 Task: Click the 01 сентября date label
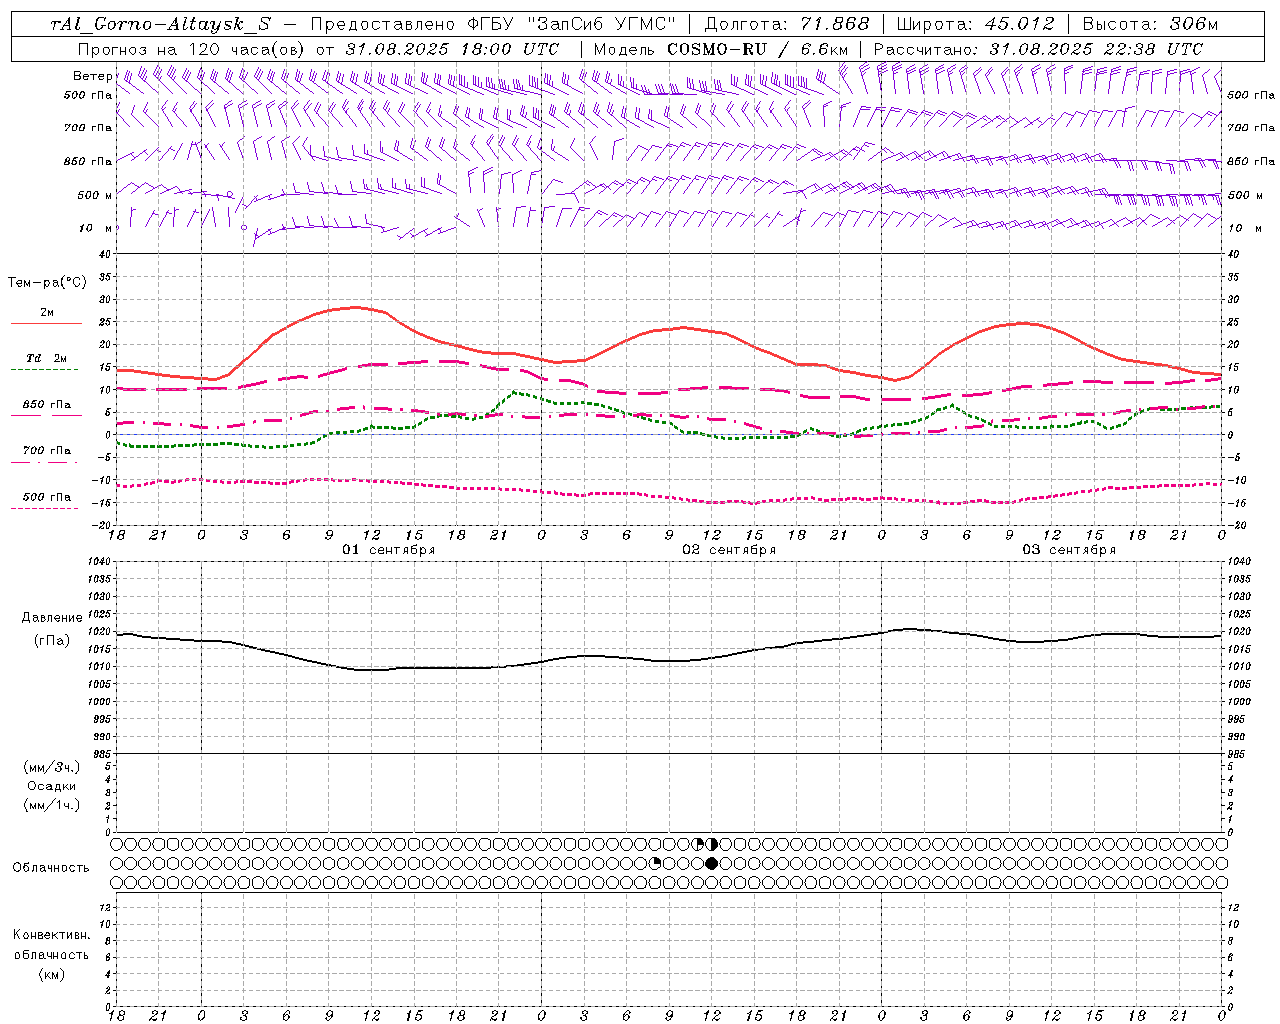click(389, 550)
